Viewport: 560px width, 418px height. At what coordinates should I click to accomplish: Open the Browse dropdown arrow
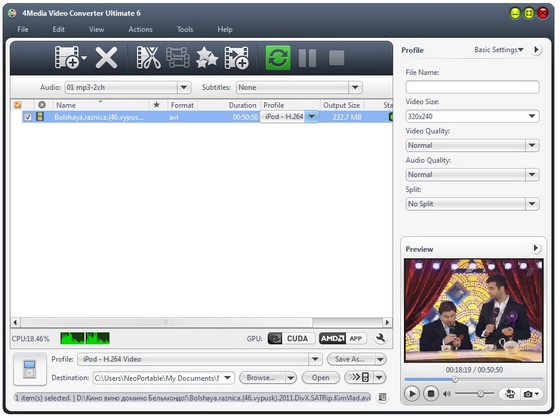point(291,378)
